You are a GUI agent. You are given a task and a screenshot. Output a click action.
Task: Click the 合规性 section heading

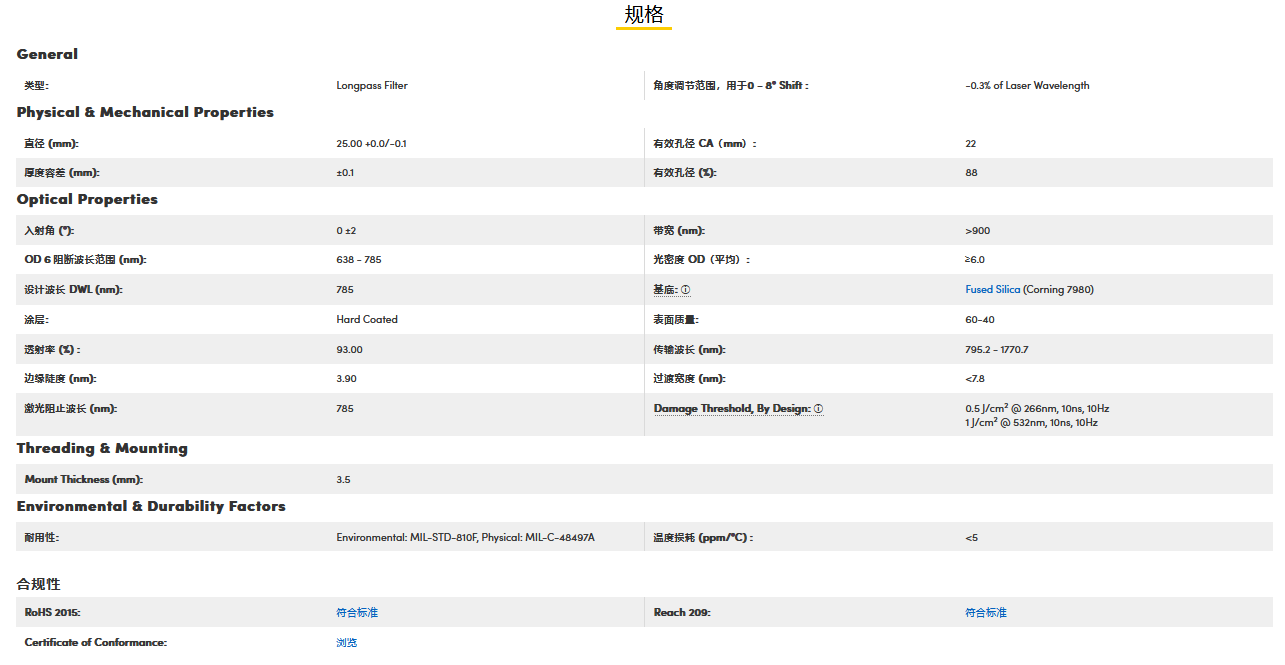[x=39, y=583]
